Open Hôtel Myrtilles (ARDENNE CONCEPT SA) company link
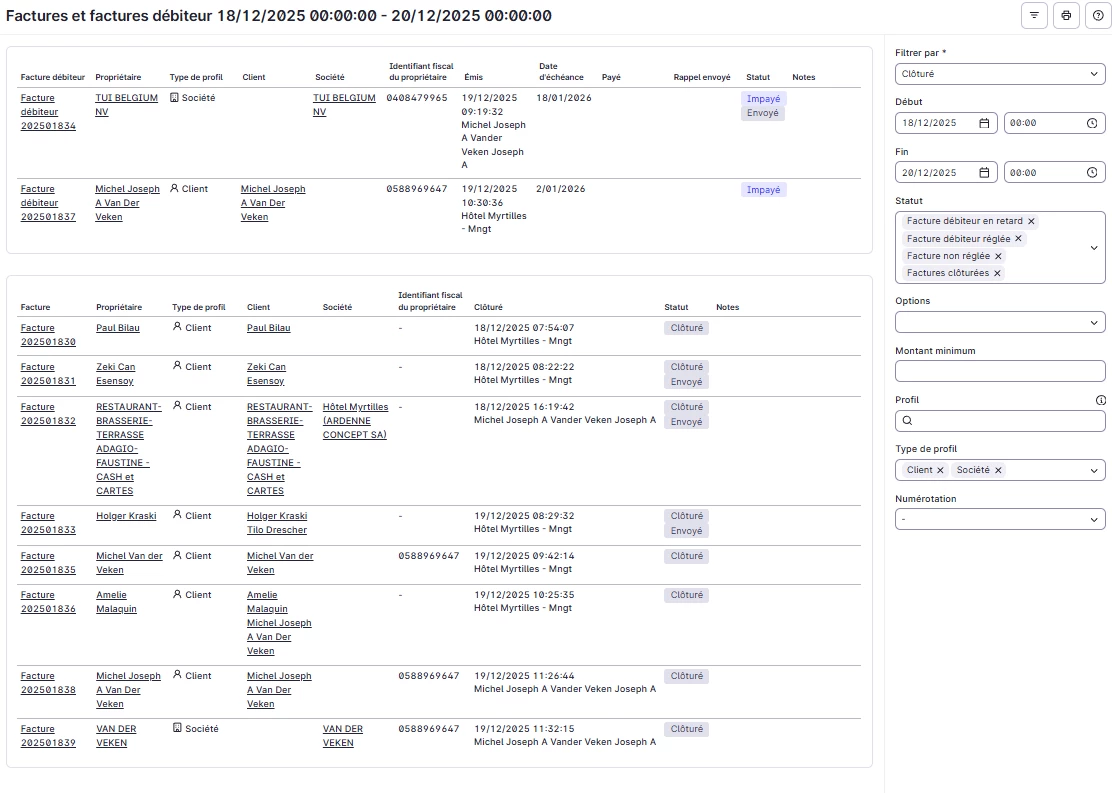The width and height of the screenshot is (1112, 793). pyautogui.click(x=355, y=421)
